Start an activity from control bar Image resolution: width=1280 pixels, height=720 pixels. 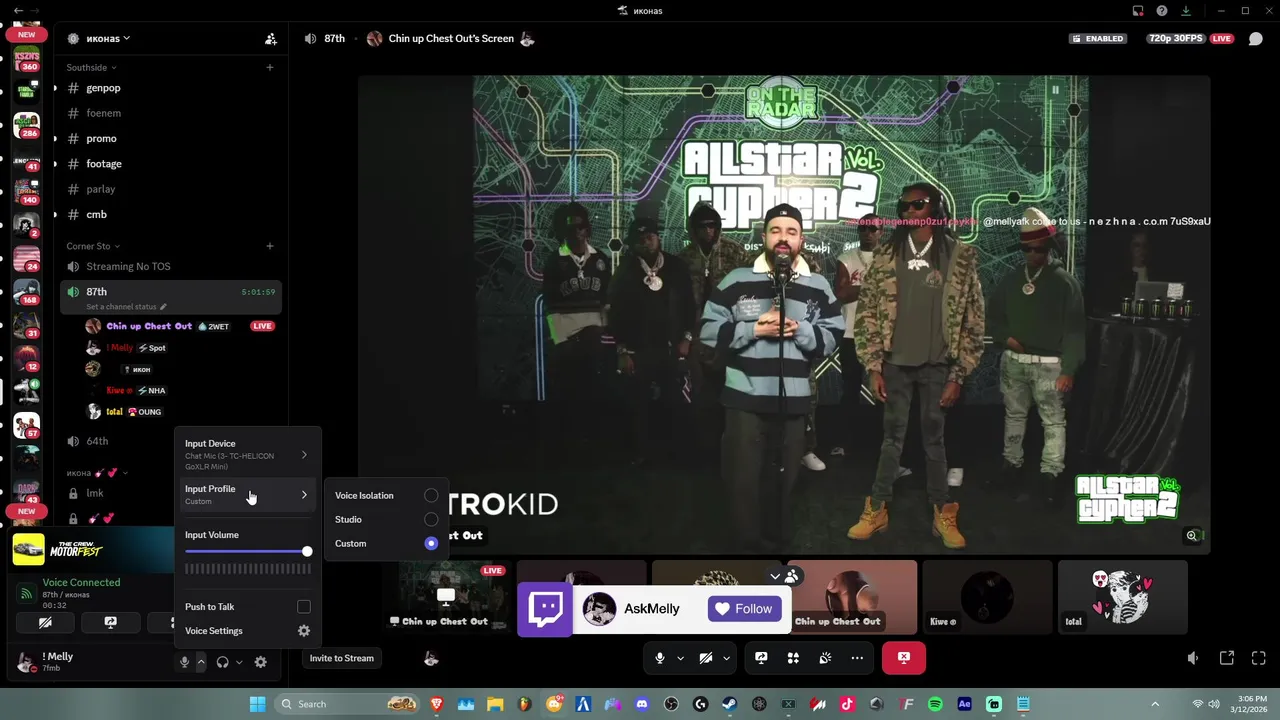click(793, 658)
